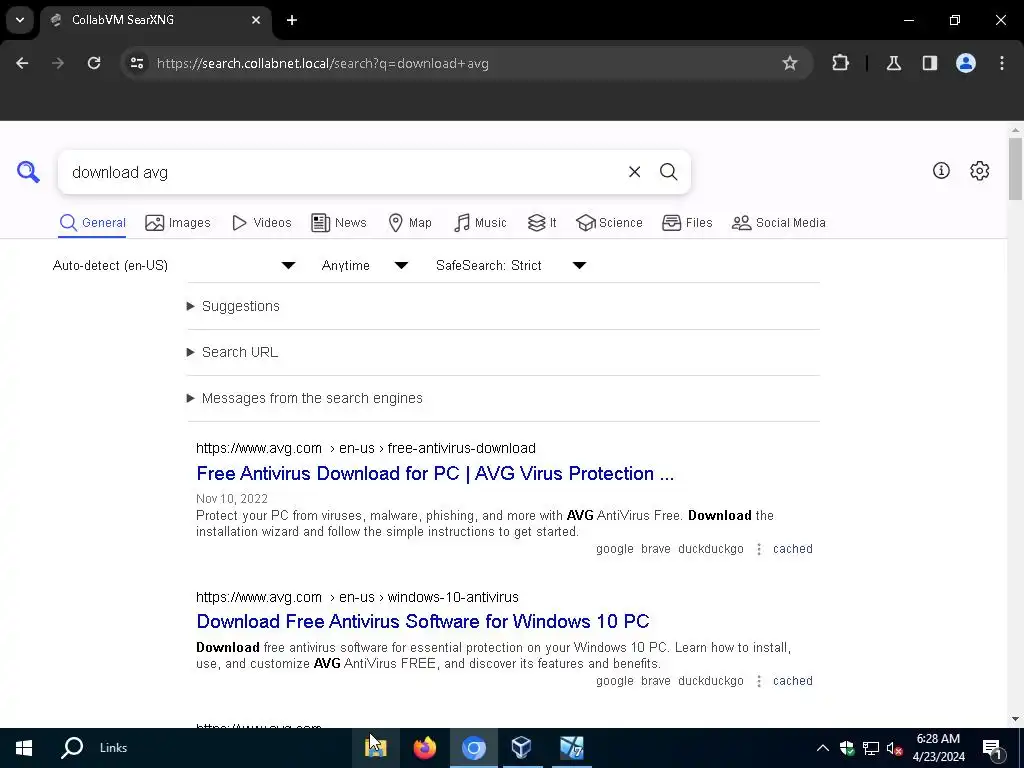Screen dimensions: 1024x768
Task: Reload the page
Action: pos(94,63)
